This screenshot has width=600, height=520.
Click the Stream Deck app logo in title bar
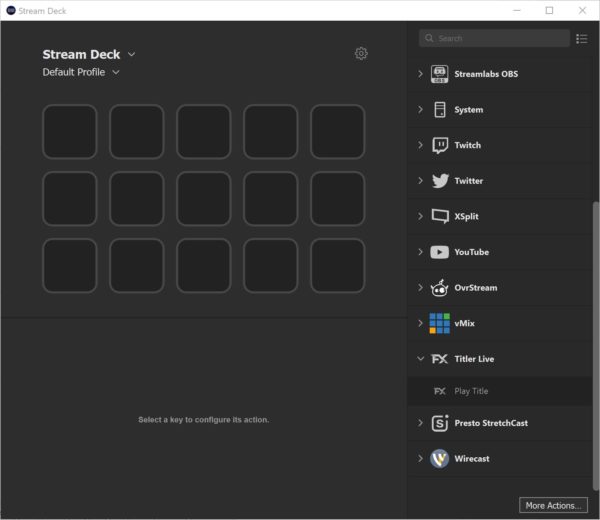(x=11, y=10)
